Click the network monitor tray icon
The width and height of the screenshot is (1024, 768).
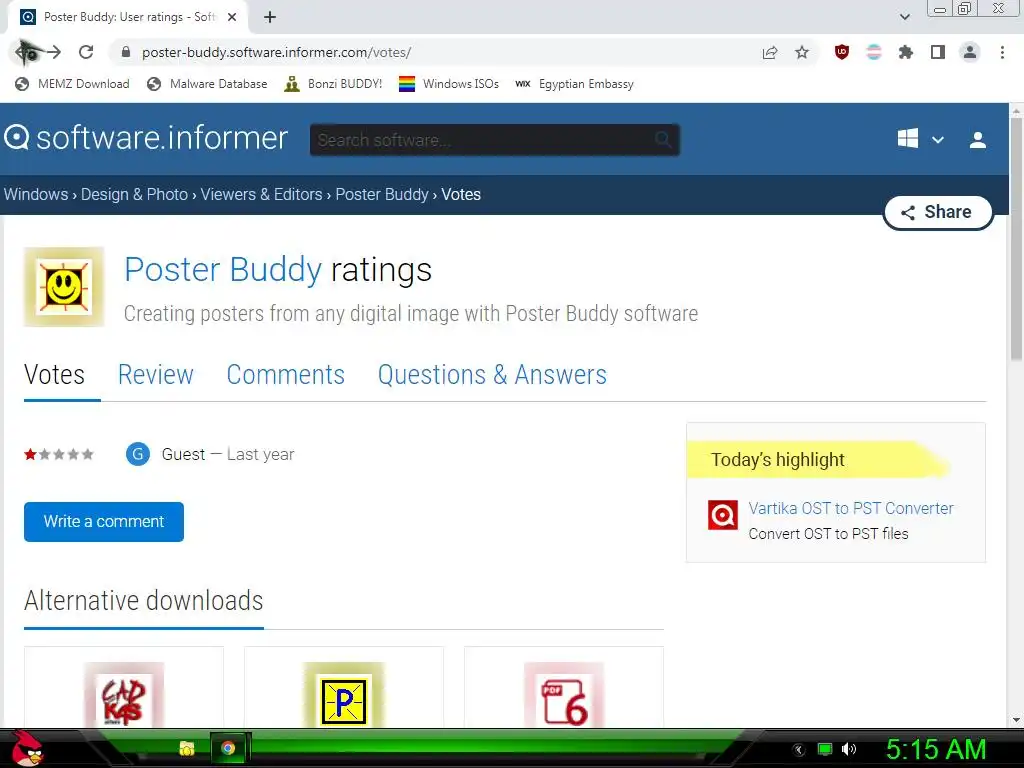825,749
